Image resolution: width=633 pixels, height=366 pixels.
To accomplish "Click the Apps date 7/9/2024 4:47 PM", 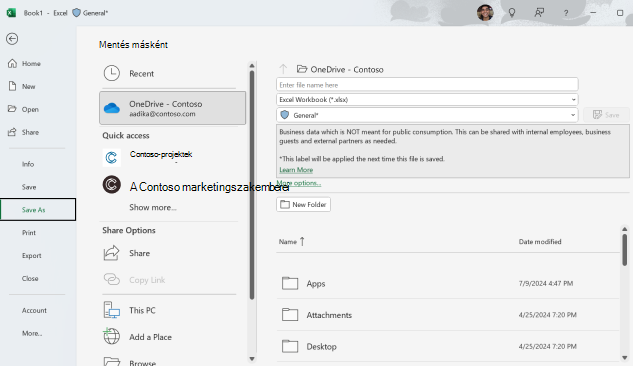I will [545, 284].
